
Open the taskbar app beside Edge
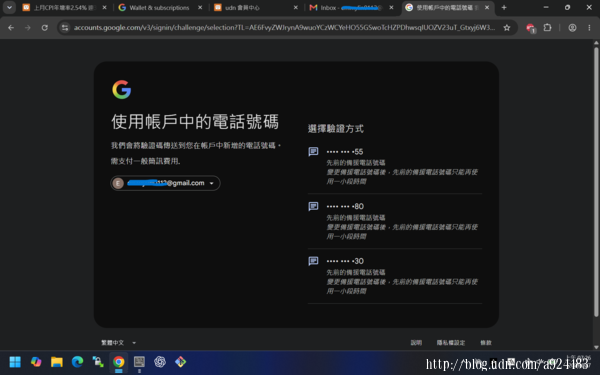98,362
